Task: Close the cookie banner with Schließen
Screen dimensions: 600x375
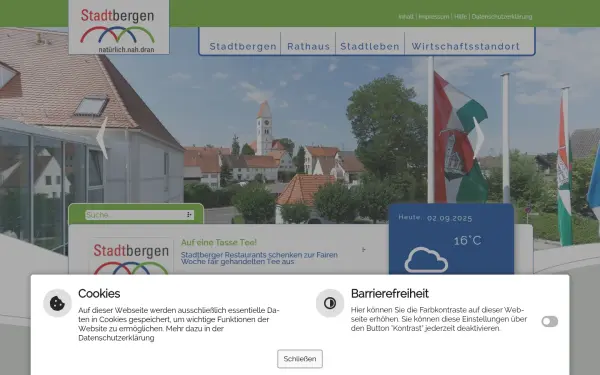Action: [x=300, y=359]
